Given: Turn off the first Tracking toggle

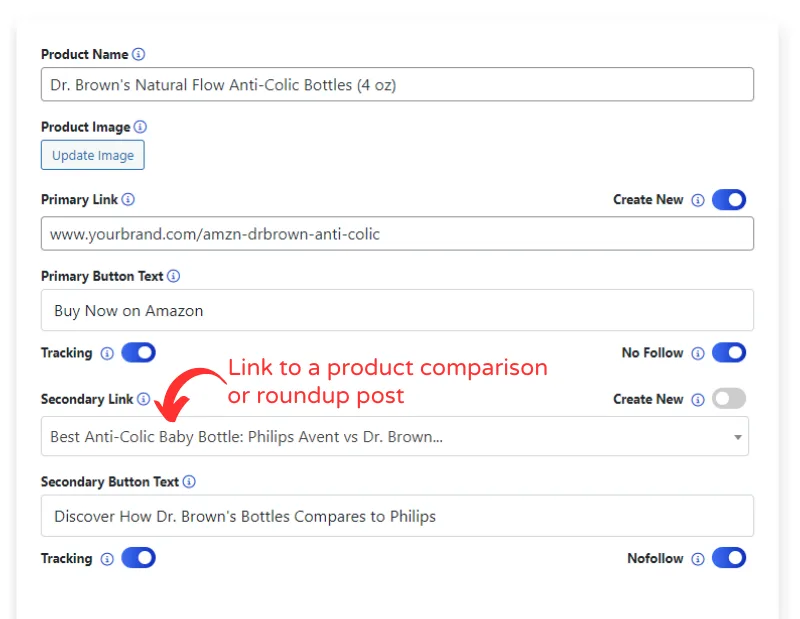Looking at the screenshot, I should click(x=138, y=353).
